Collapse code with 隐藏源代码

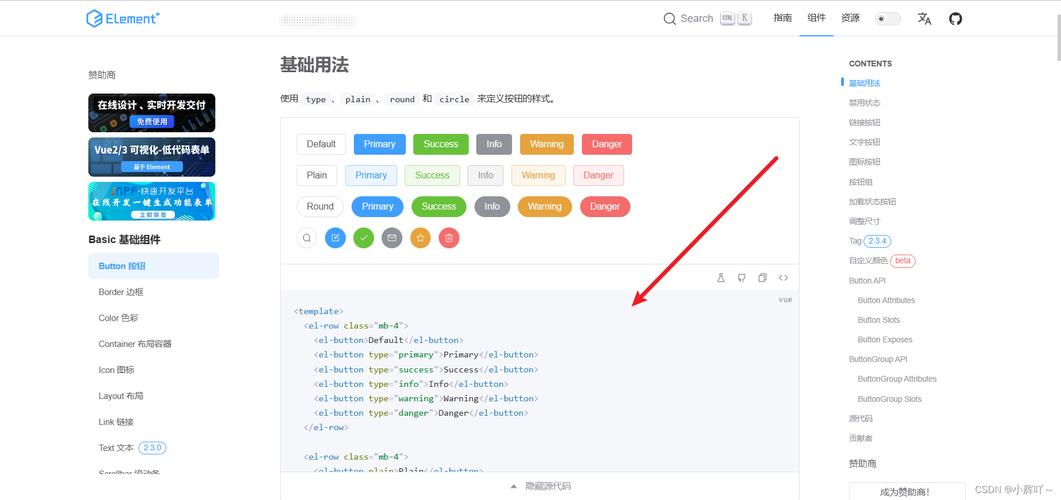point(540,486)
